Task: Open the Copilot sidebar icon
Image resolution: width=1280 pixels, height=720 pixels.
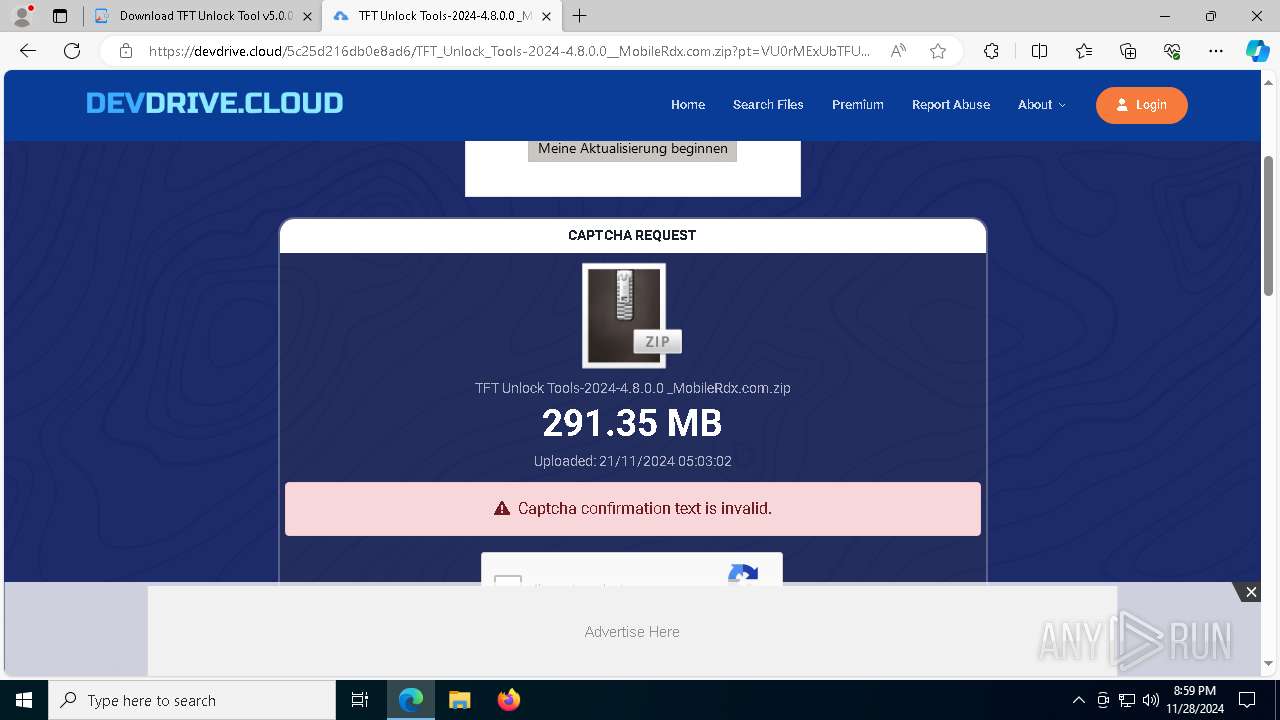Action: tap(1257, 51)
